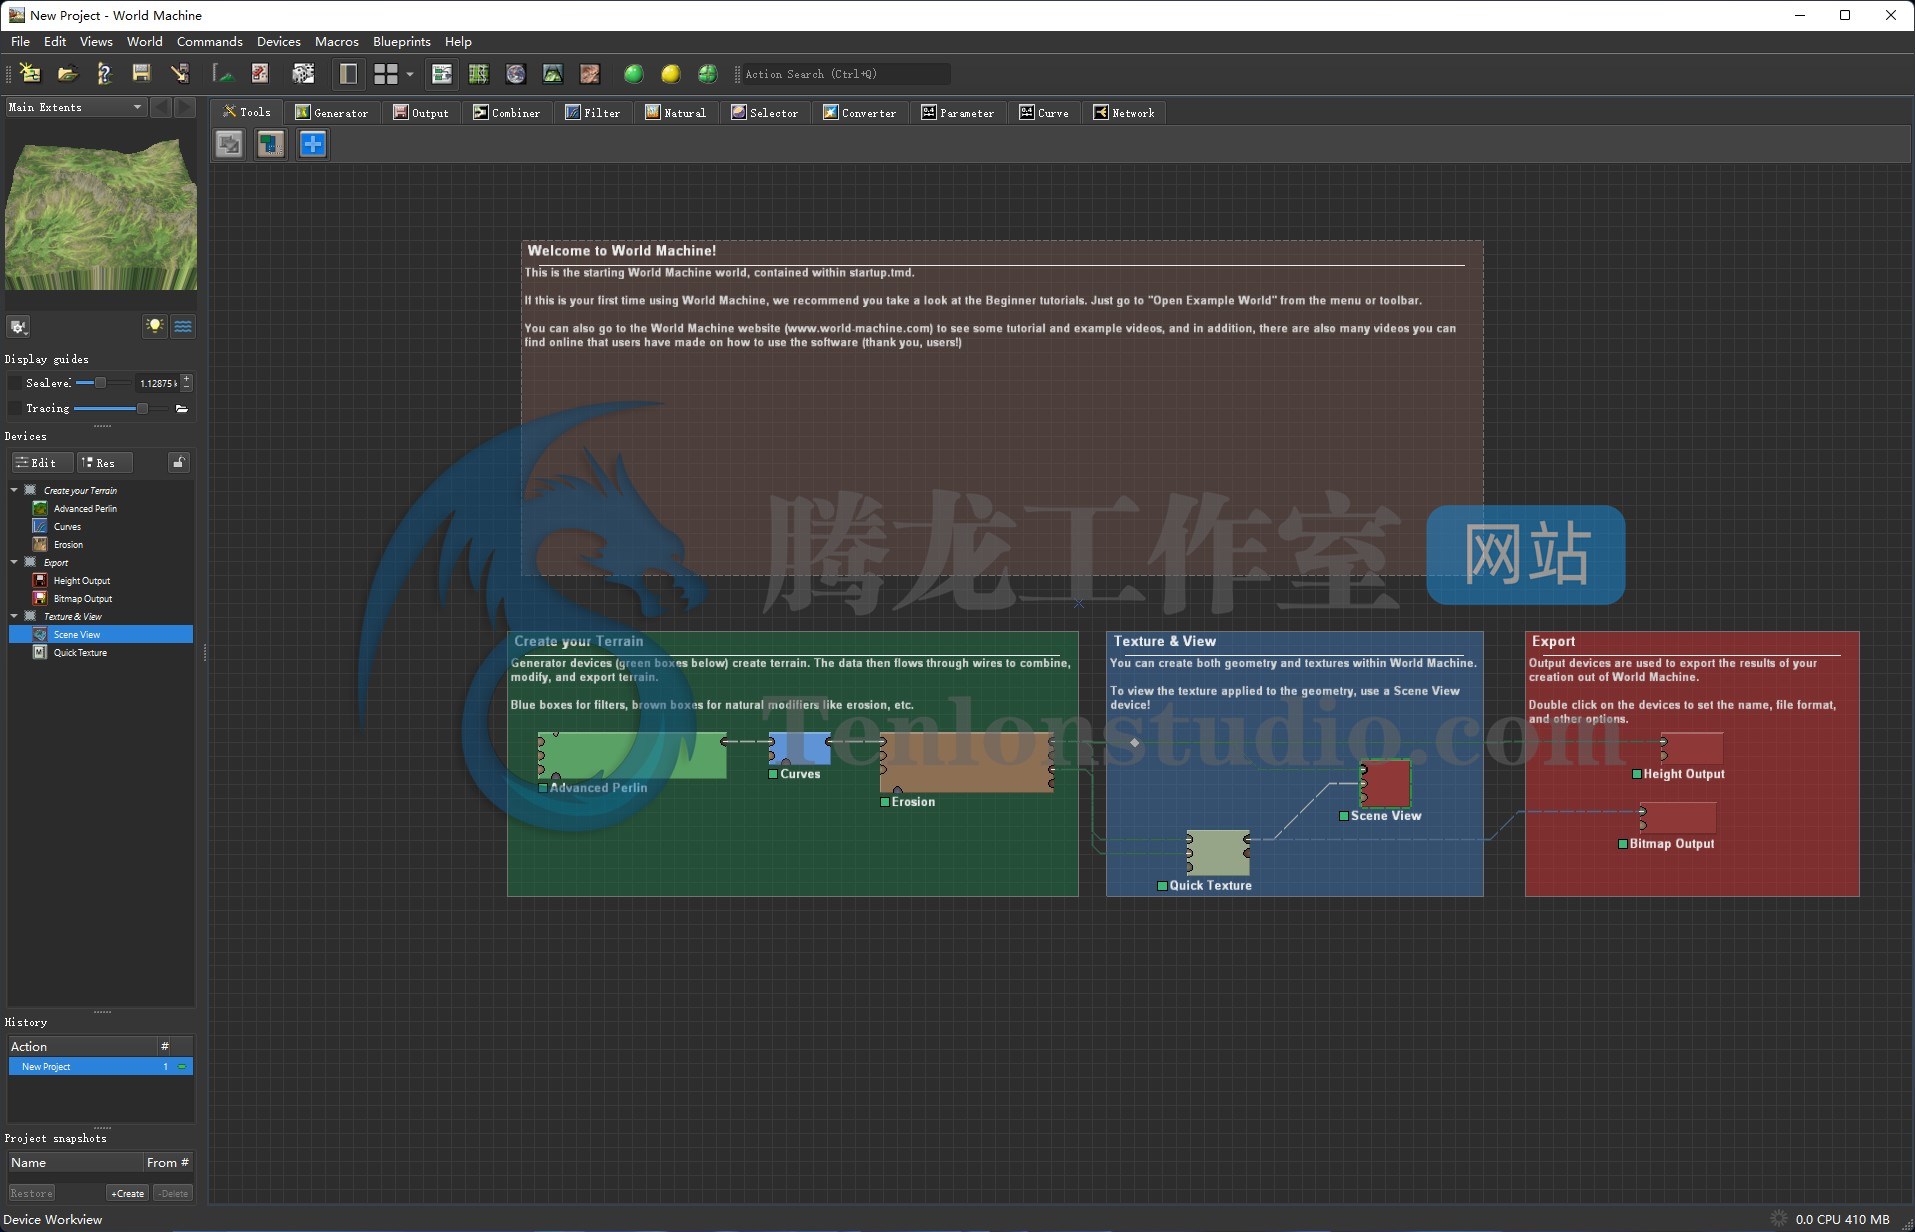Click the New World toolbar icon

click(x=30, y=74)
